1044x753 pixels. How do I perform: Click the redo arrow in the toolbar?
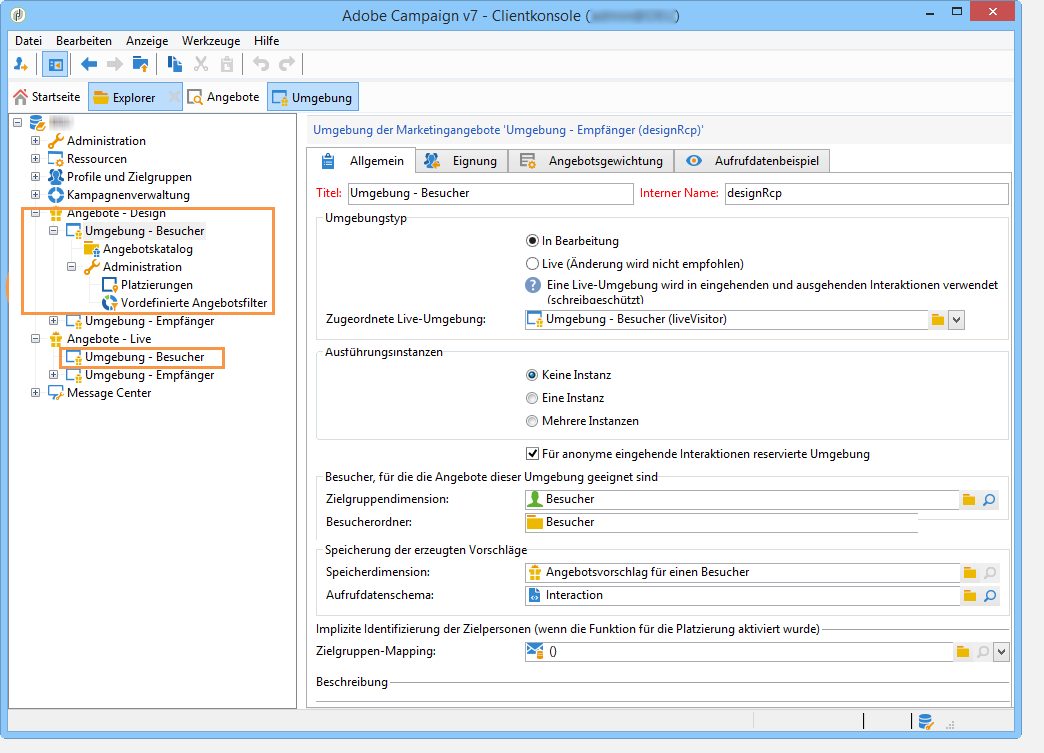point(287,64)
